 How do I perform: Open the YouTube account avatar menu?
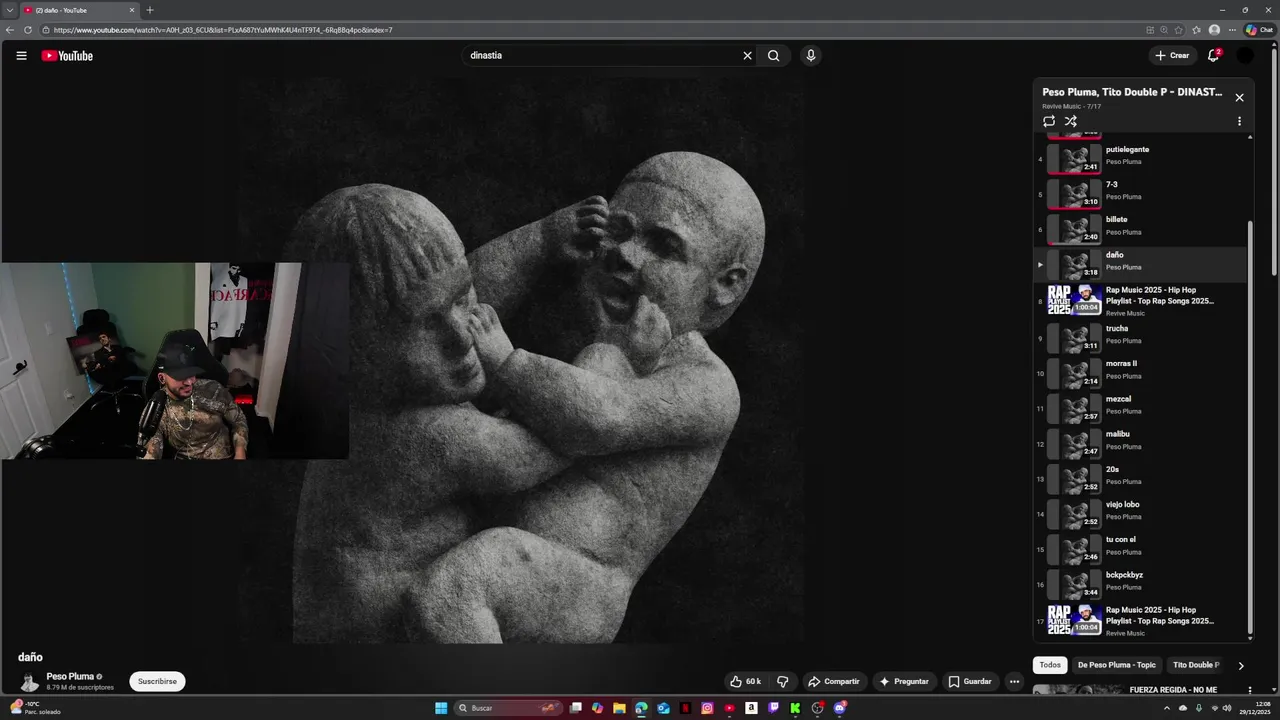coord(1245,56)
